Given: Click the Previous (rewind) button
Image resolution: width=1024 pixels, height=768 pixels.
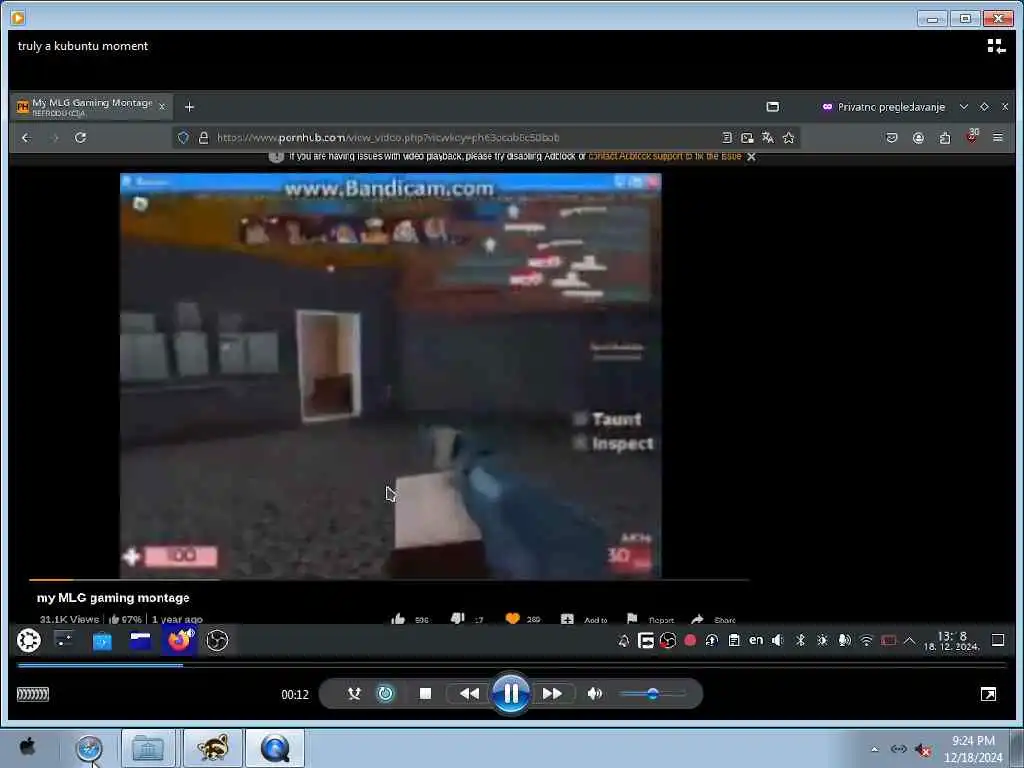Looking at the screenshot, I should [x=469, y=694].
